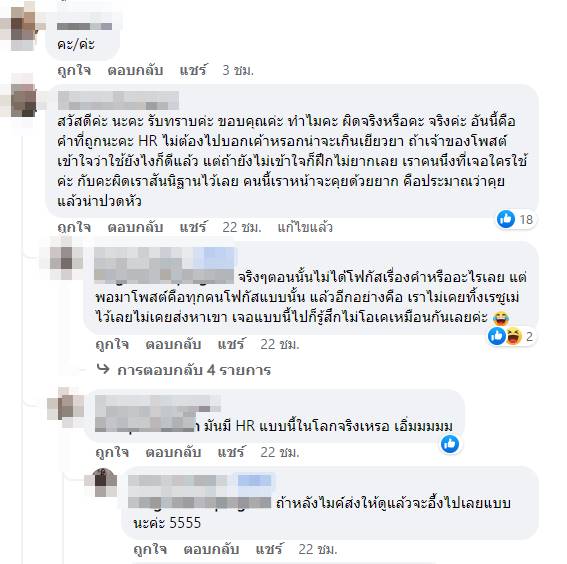This screenshot has height=564, width=567.
Task: Click the avatar on the ถ้าหลังไมค์ reply
Action: click(x=102, y=482)
